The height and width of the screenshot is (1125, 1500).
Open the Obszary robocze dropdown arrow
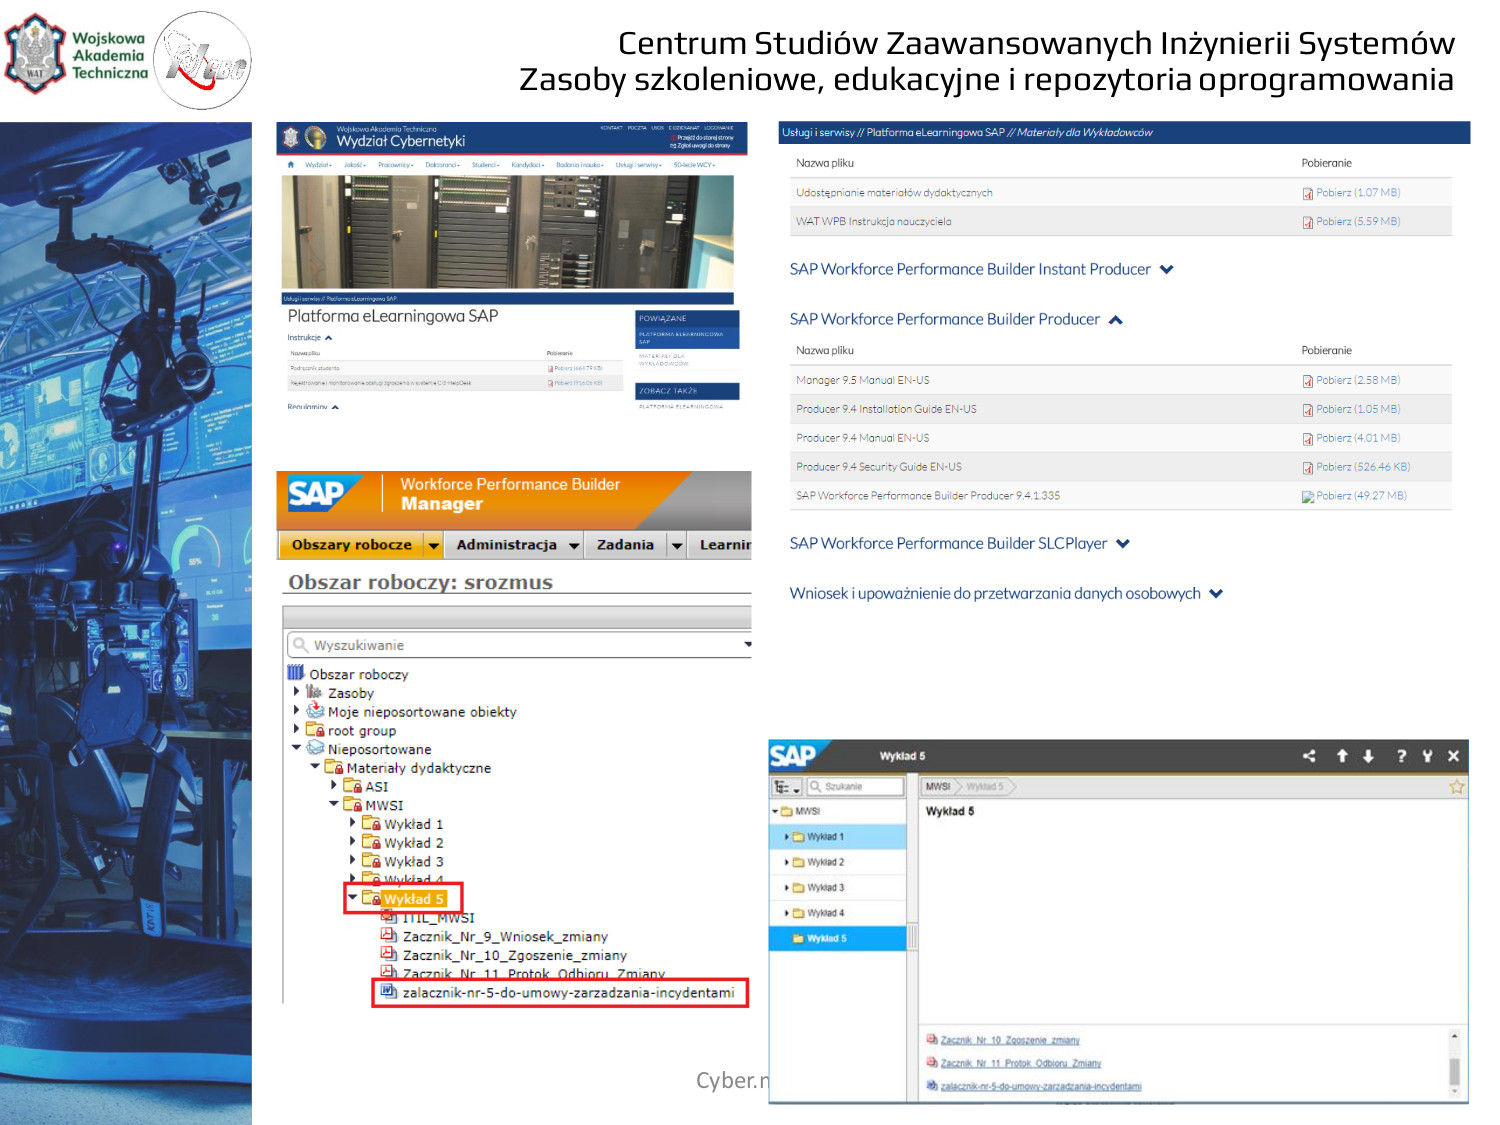click(433, 545)
